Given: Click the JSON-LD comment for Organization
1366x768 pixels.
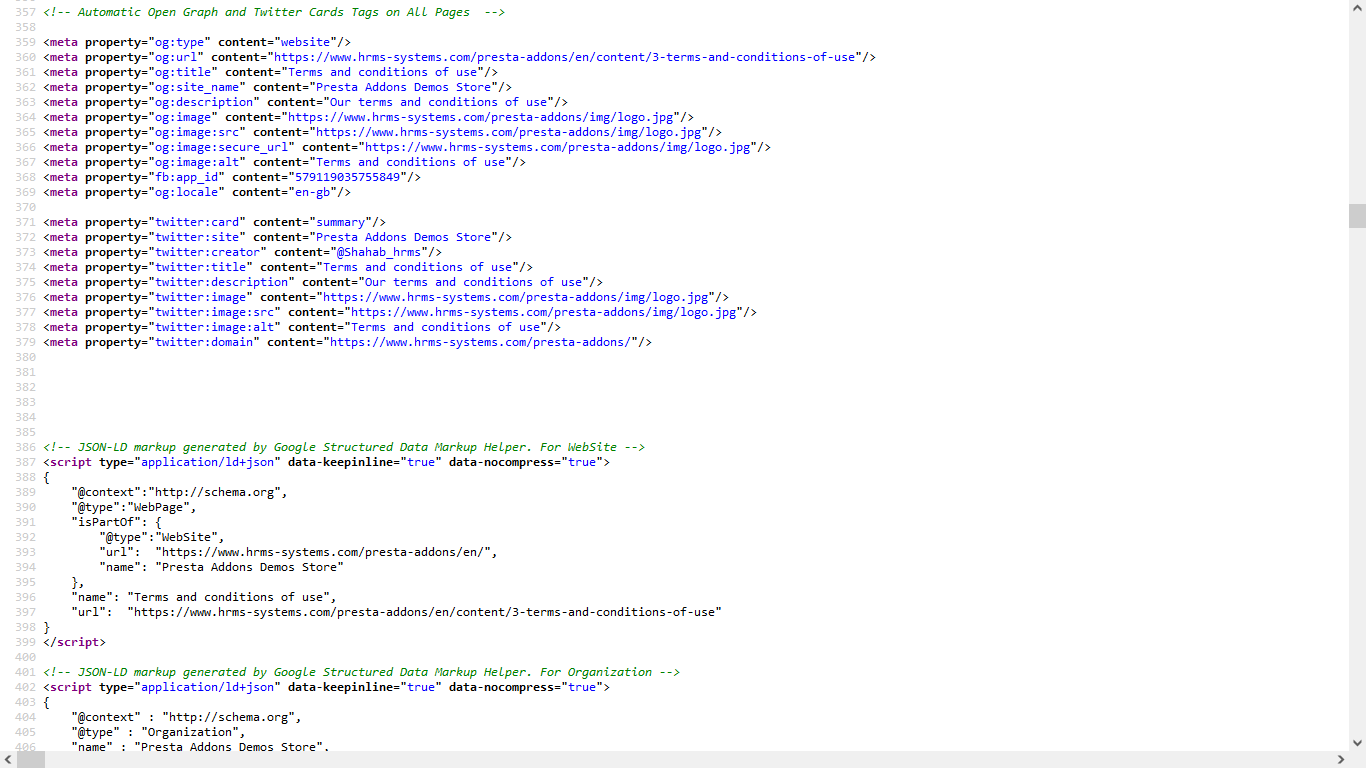Looking at the screenshot, I should coord(361,672).
